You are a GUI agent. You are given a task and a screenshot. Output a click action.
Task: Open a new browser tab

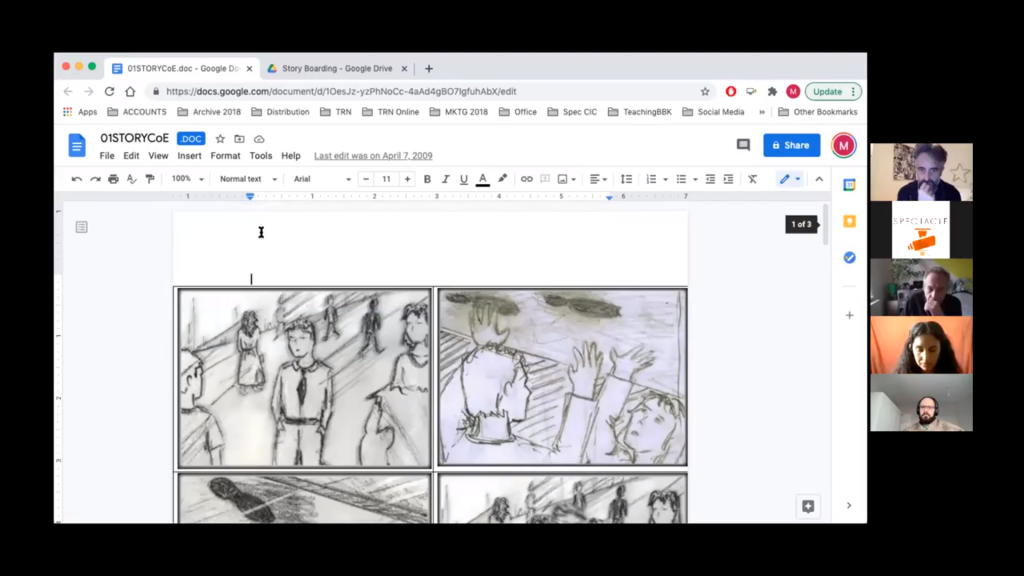click(428, 69)
